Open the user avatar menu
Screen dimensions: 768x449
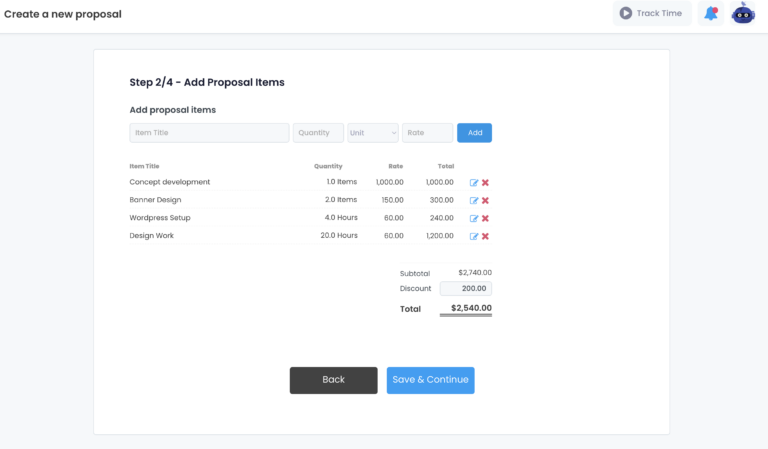(x=743, y=14)
